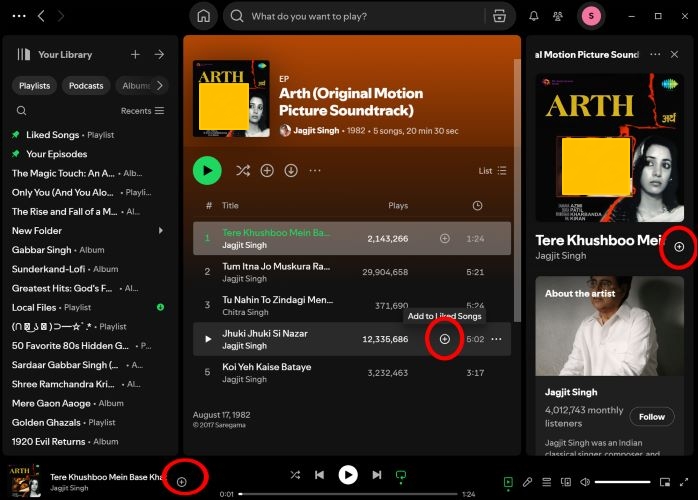Open the user profile avatar
698x500 pixels.
click(591, 16)
